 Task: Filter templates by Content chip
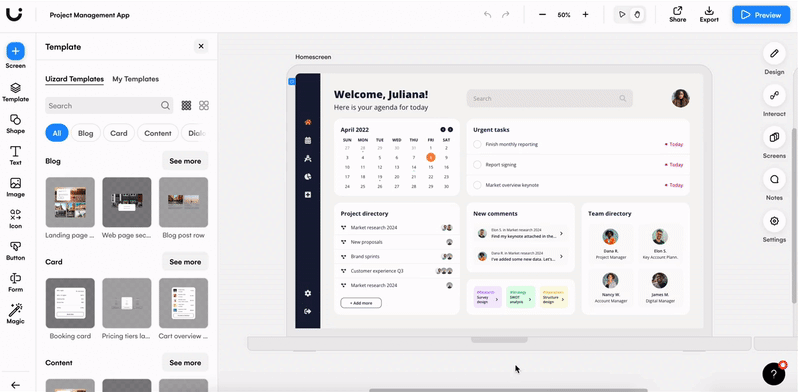pos(158,133)
